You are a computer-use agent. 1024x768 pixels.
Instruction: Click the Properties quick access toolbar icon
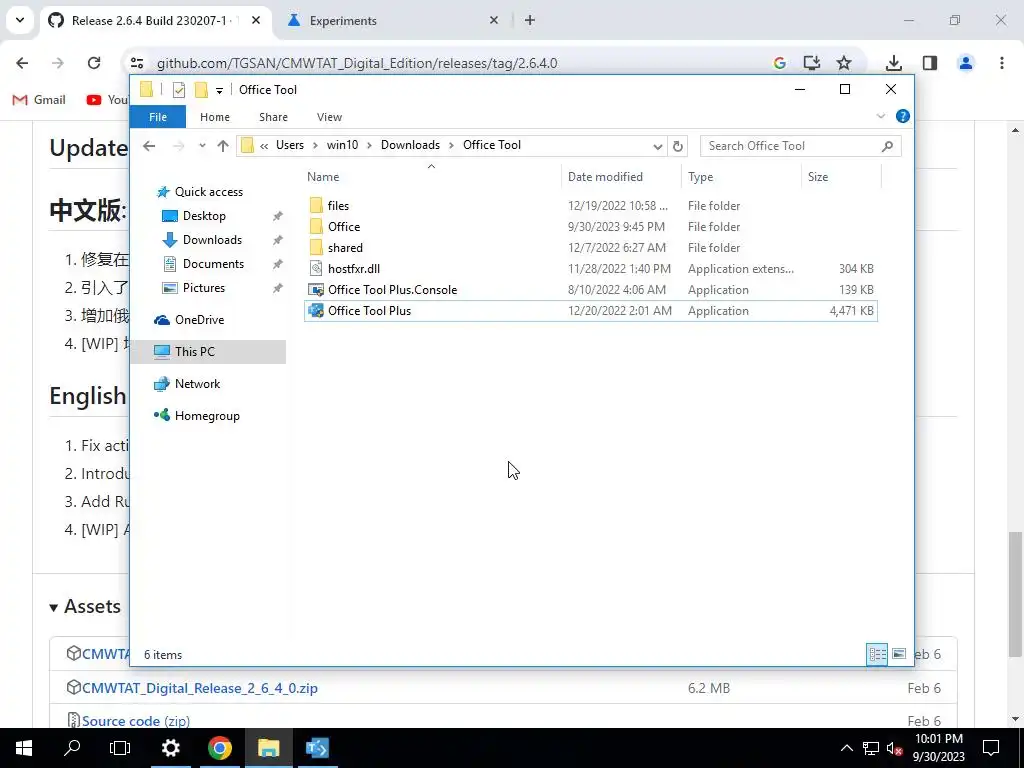click(178, 90)
